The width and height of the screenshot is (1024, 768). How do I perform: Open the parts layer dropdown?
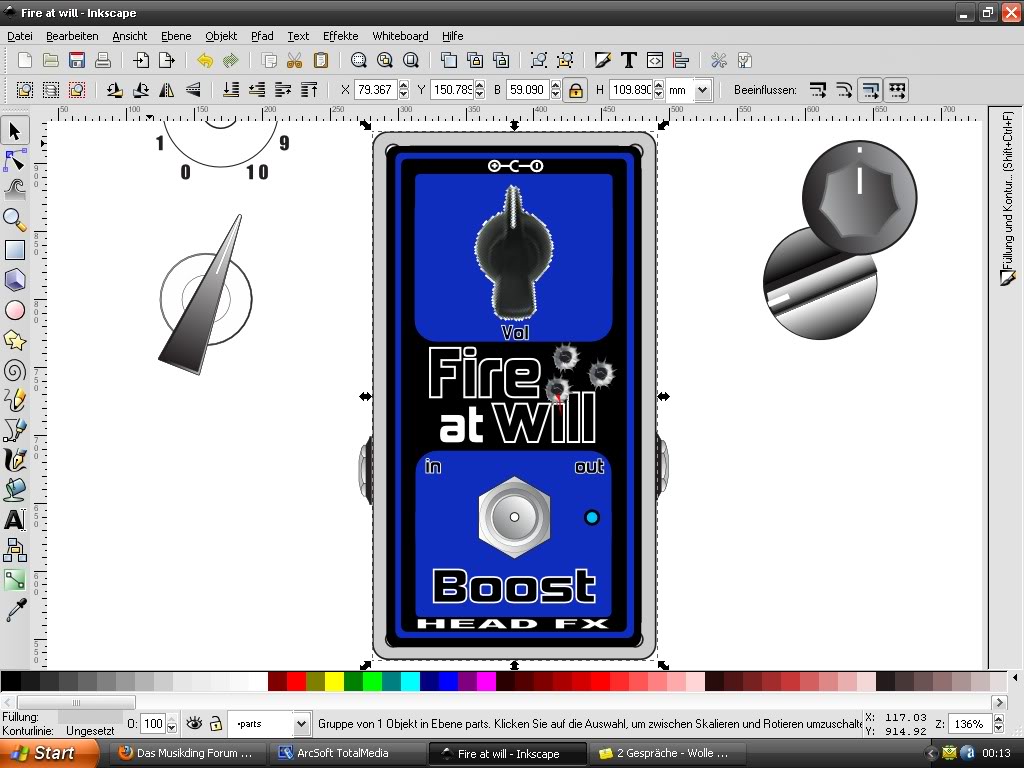click(x=300, y=724)
